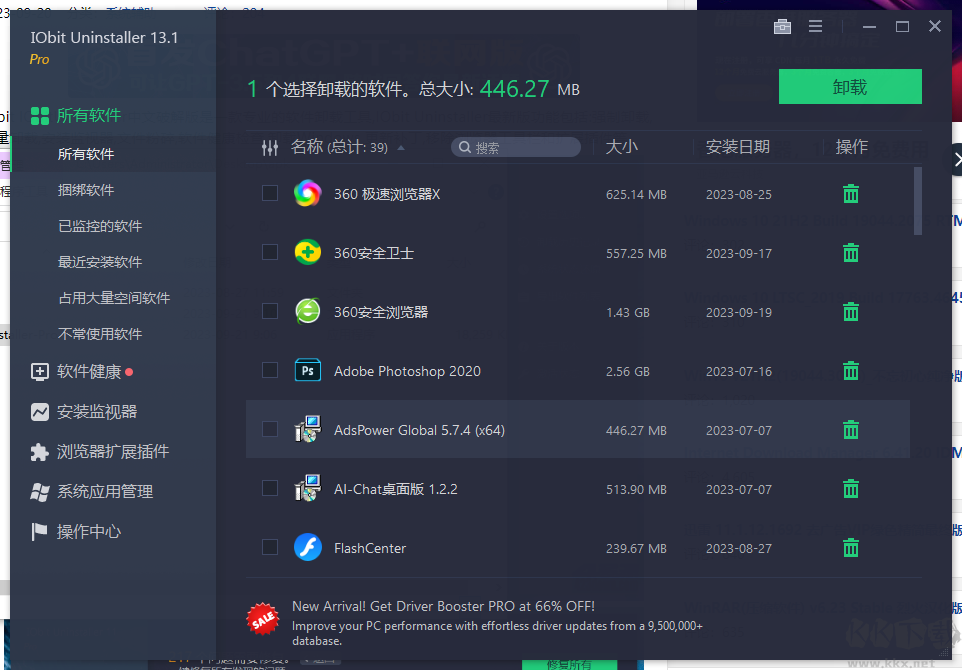Open the toolbox briefcase icon
Image resolution: width=962 pixels, height=670 pixels.
782,26
